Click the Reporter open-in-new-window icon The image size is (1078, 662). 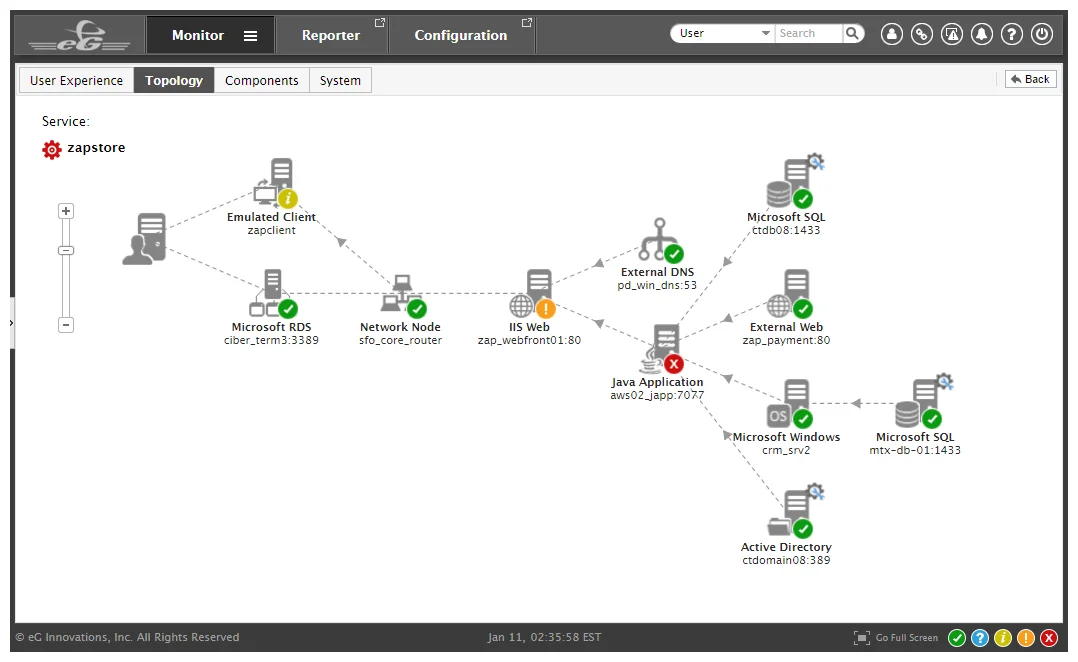(x=380, y=23)
